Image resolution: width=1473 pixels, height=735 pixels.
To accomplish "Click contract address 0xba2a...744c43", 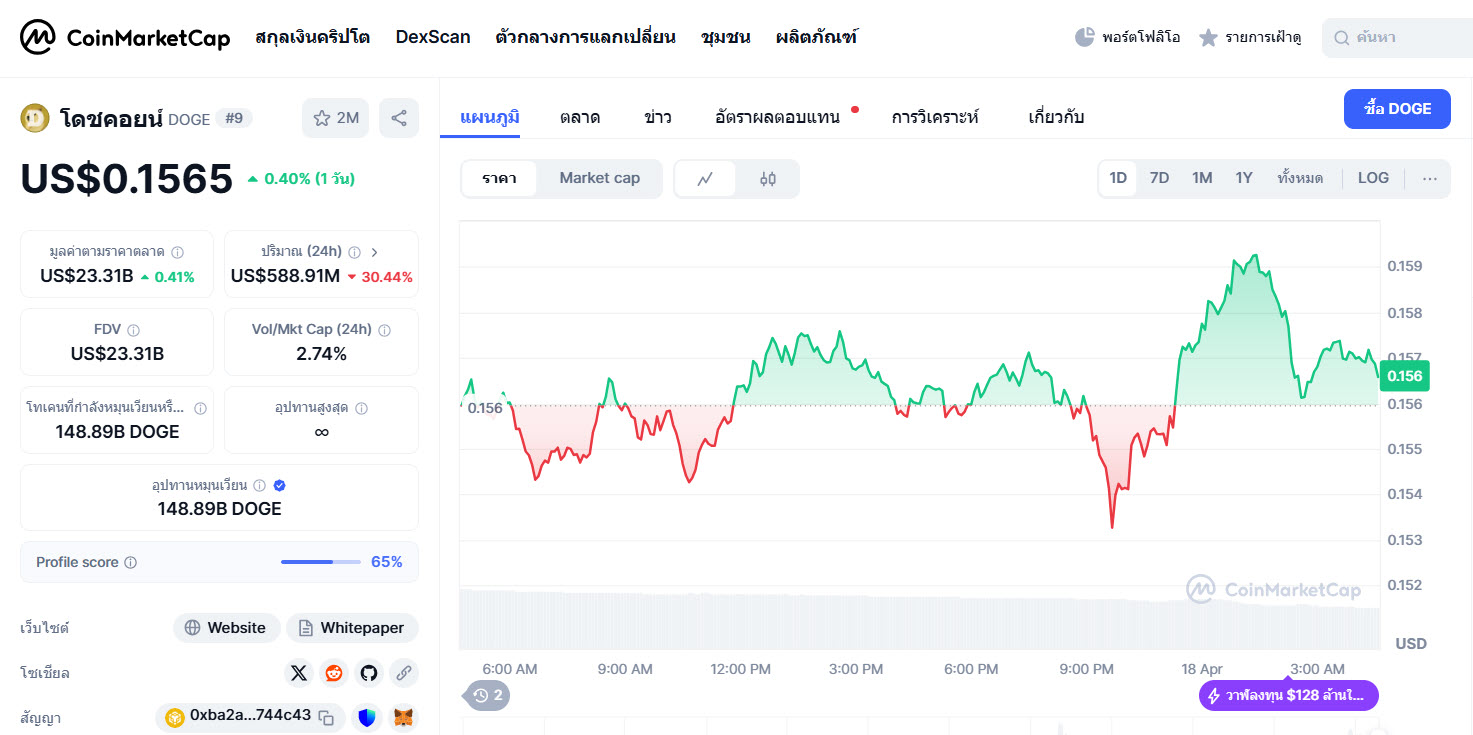I will pyautogui.click(x=250, y=716).
